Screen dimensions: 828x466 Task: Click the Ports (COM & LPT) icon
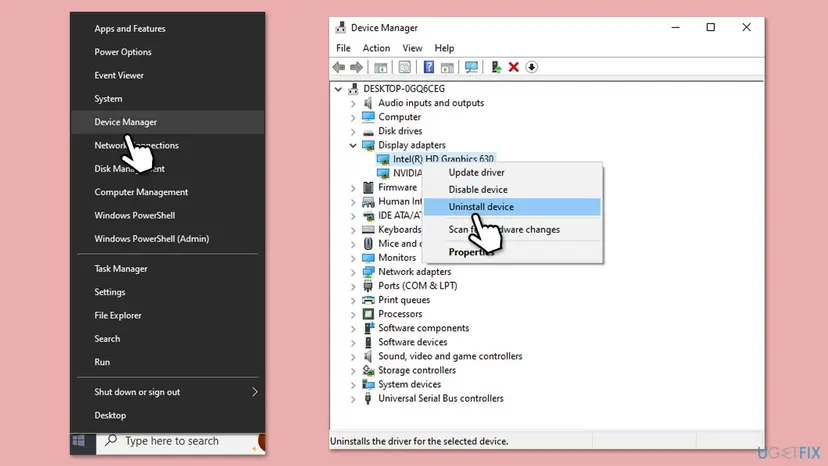click(x=368, y=286)
